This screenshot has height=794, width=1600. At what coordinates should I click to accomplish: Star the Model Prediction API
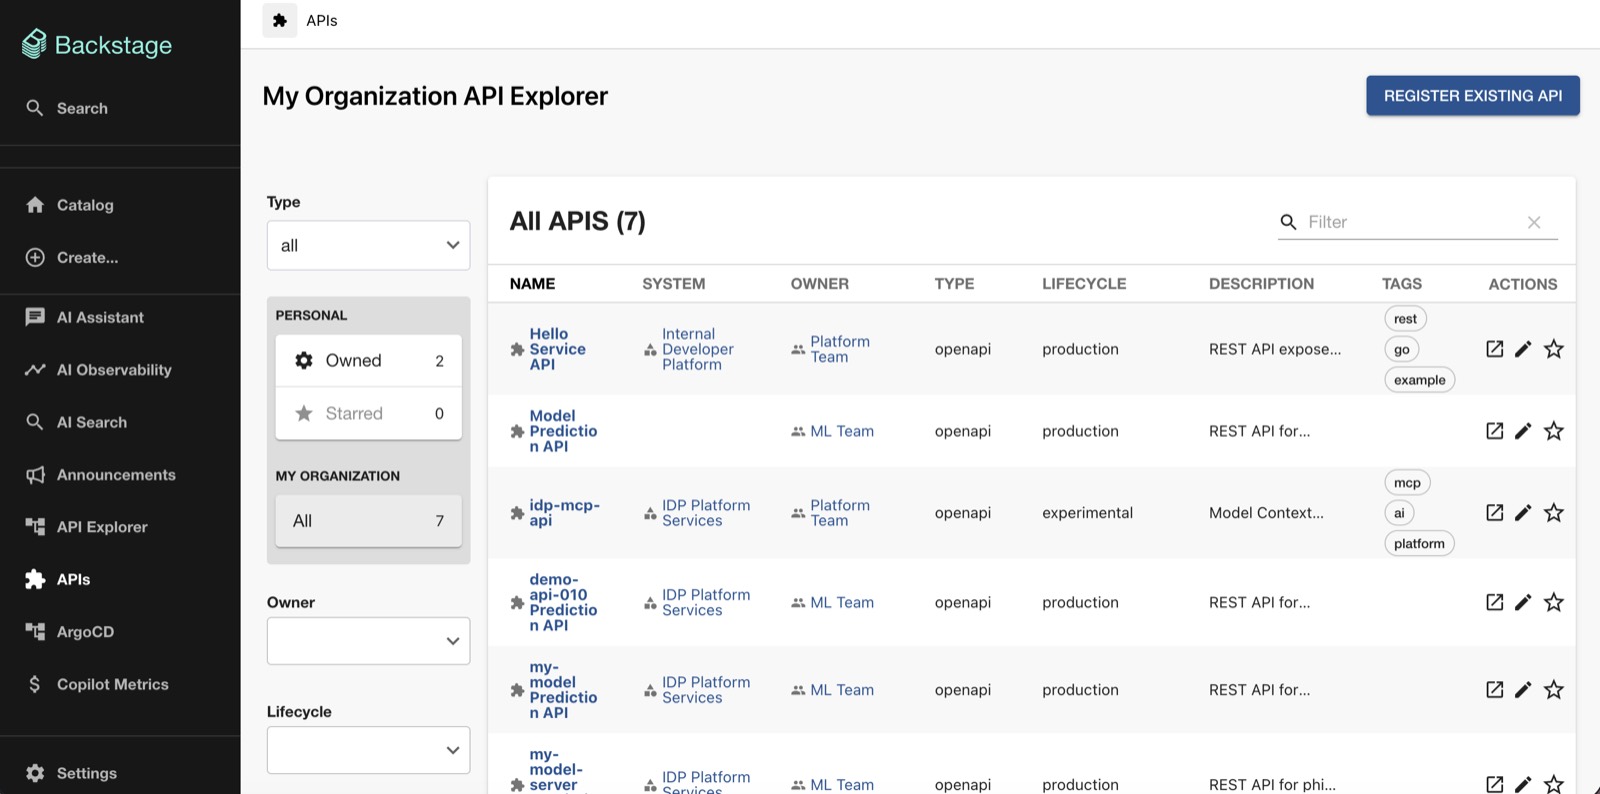(x=1553, y=431)
